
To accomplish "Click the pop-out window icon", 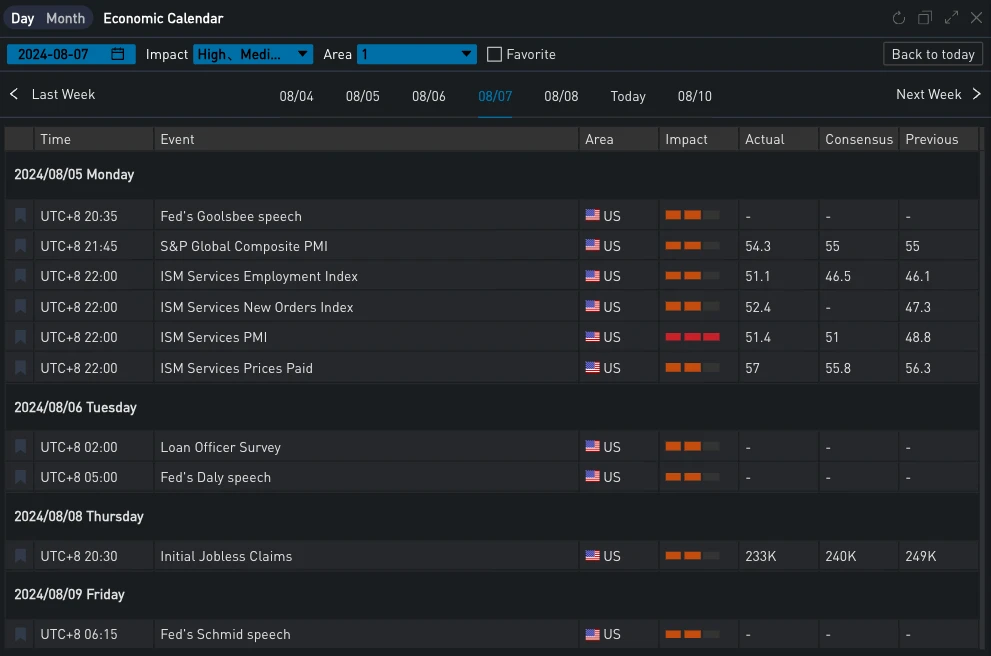I will click(925, 18).
